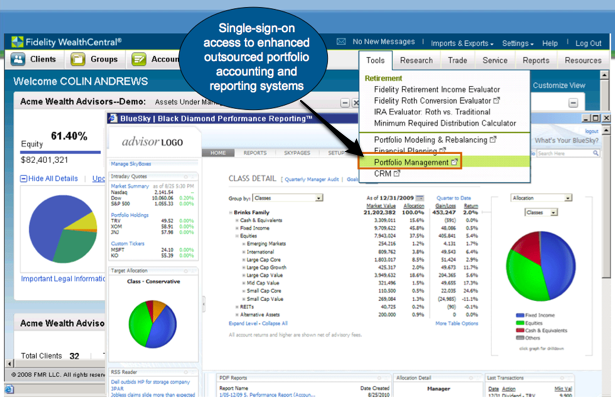
Task: Collapse the Brinks Family tree row
Action: 231,212
